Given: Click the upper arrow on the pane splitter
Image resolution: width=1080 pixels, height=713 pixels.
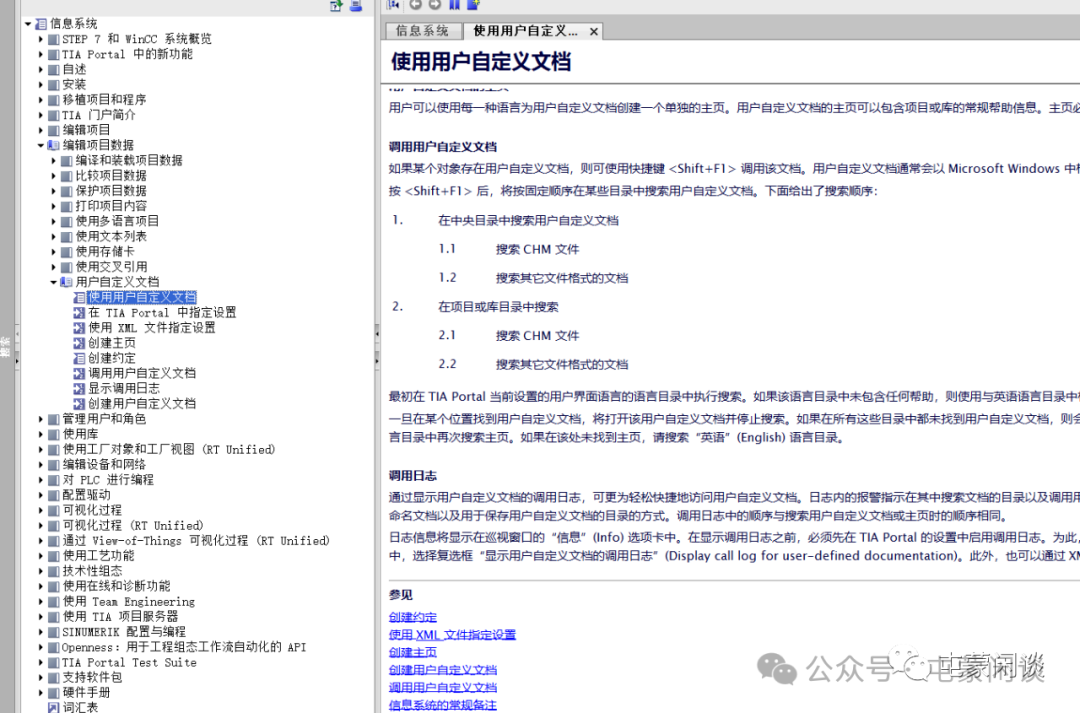Looking at the screenshot, I should click(x=377, y=333).
